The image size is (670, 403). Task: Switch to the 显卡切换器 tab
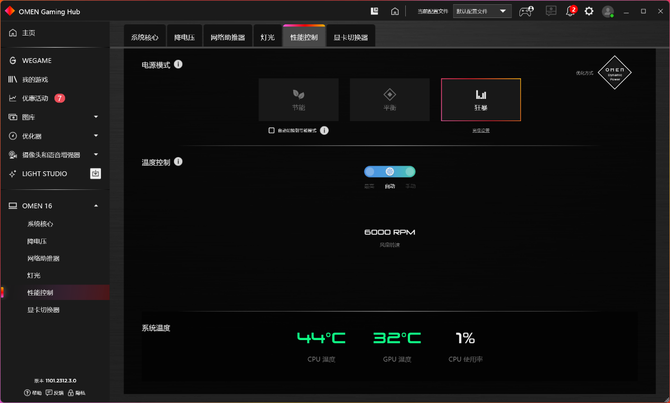tap(351, 37)
